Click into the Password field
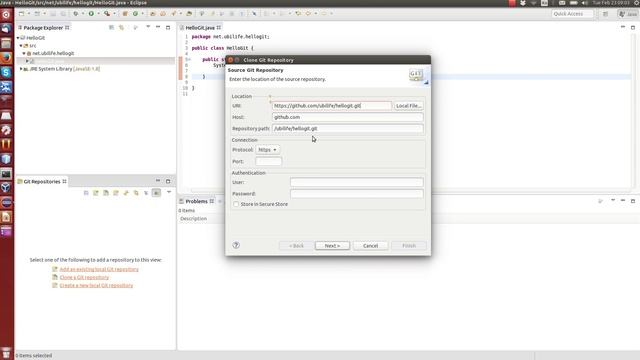This screenshot has height=360, width=640. (x=357, y=193)
